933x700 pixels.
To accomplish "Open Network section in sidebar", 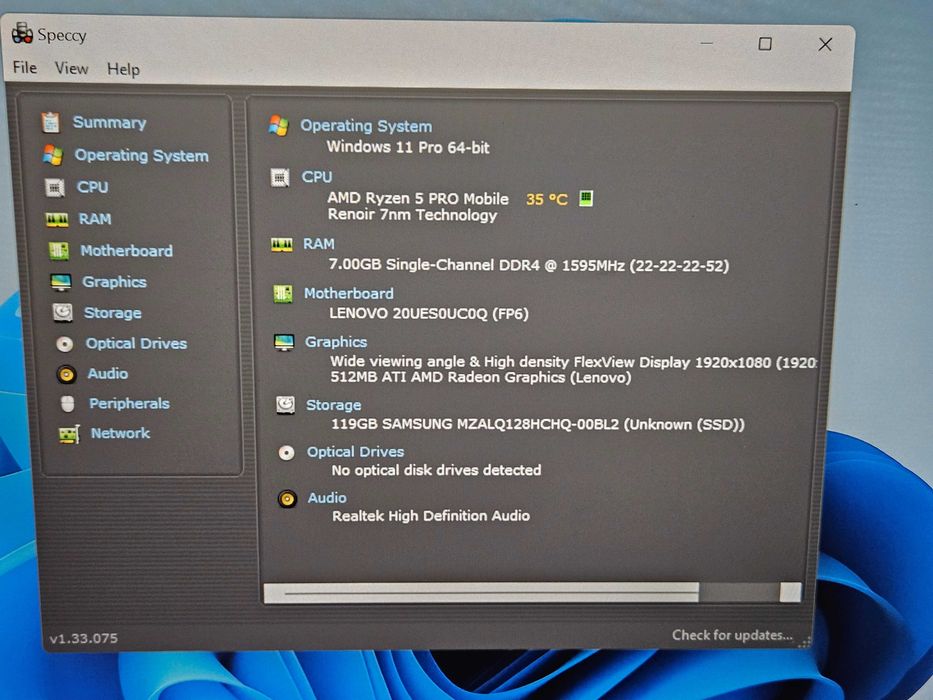I will point(120,433).
